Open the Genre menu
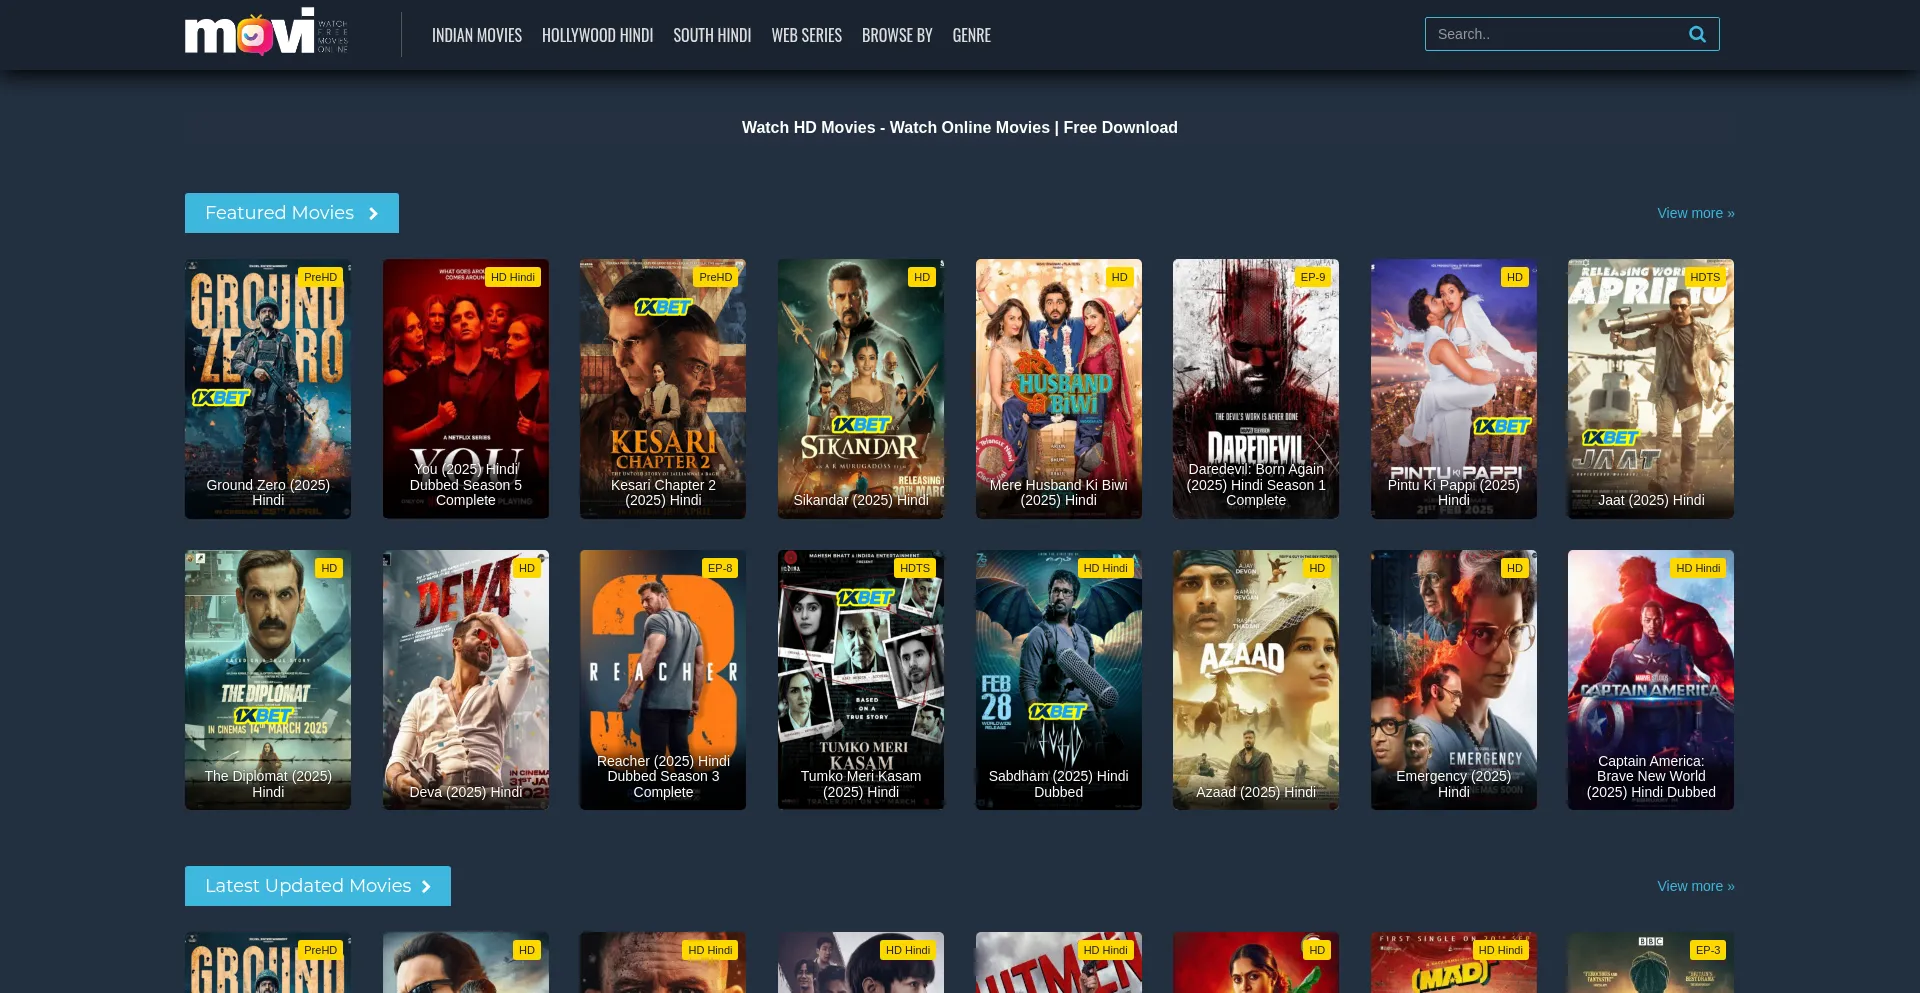The width and height of the screenshot is (1920, 993). 971,35
